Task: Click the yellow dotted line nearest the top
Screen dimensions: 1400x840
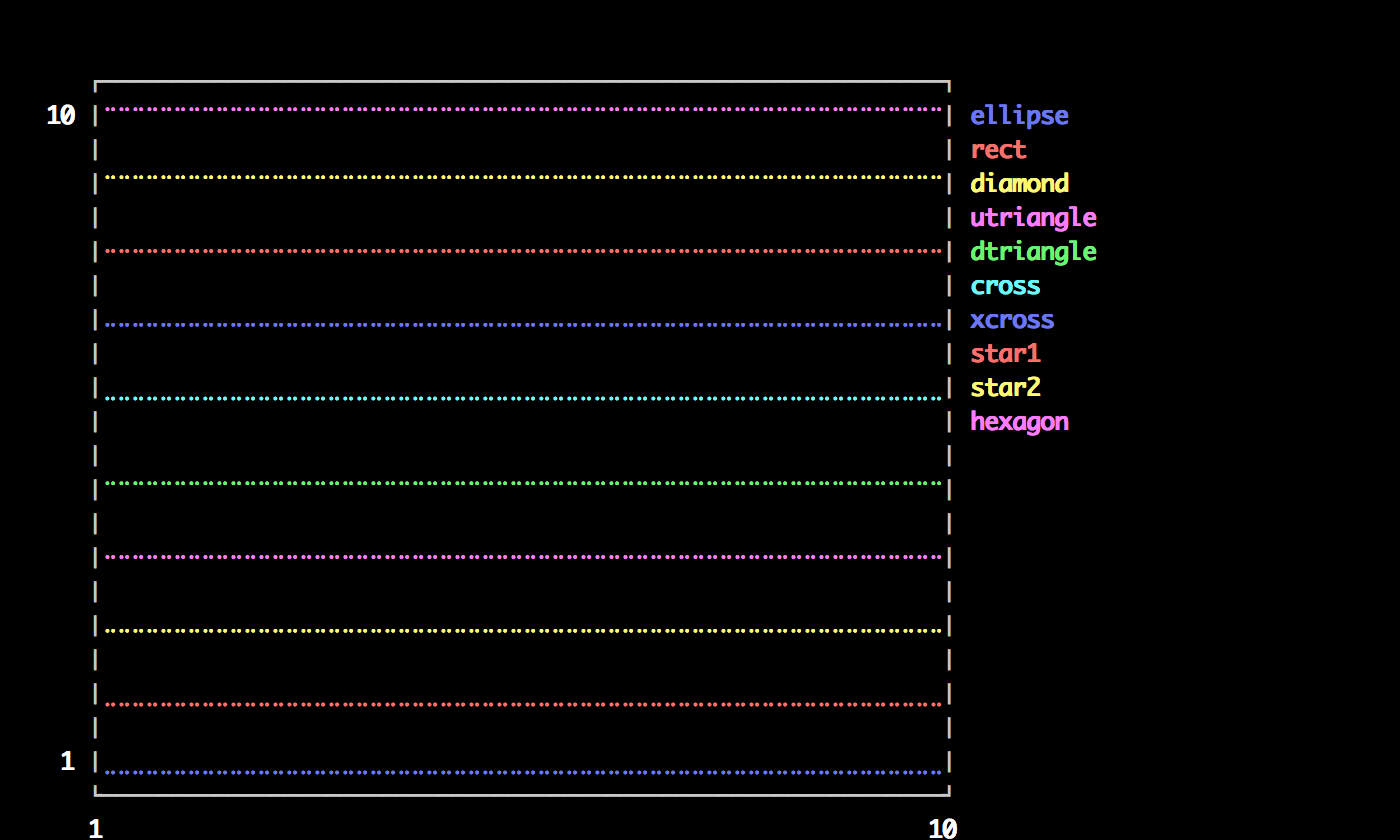Action: (522, 177)
